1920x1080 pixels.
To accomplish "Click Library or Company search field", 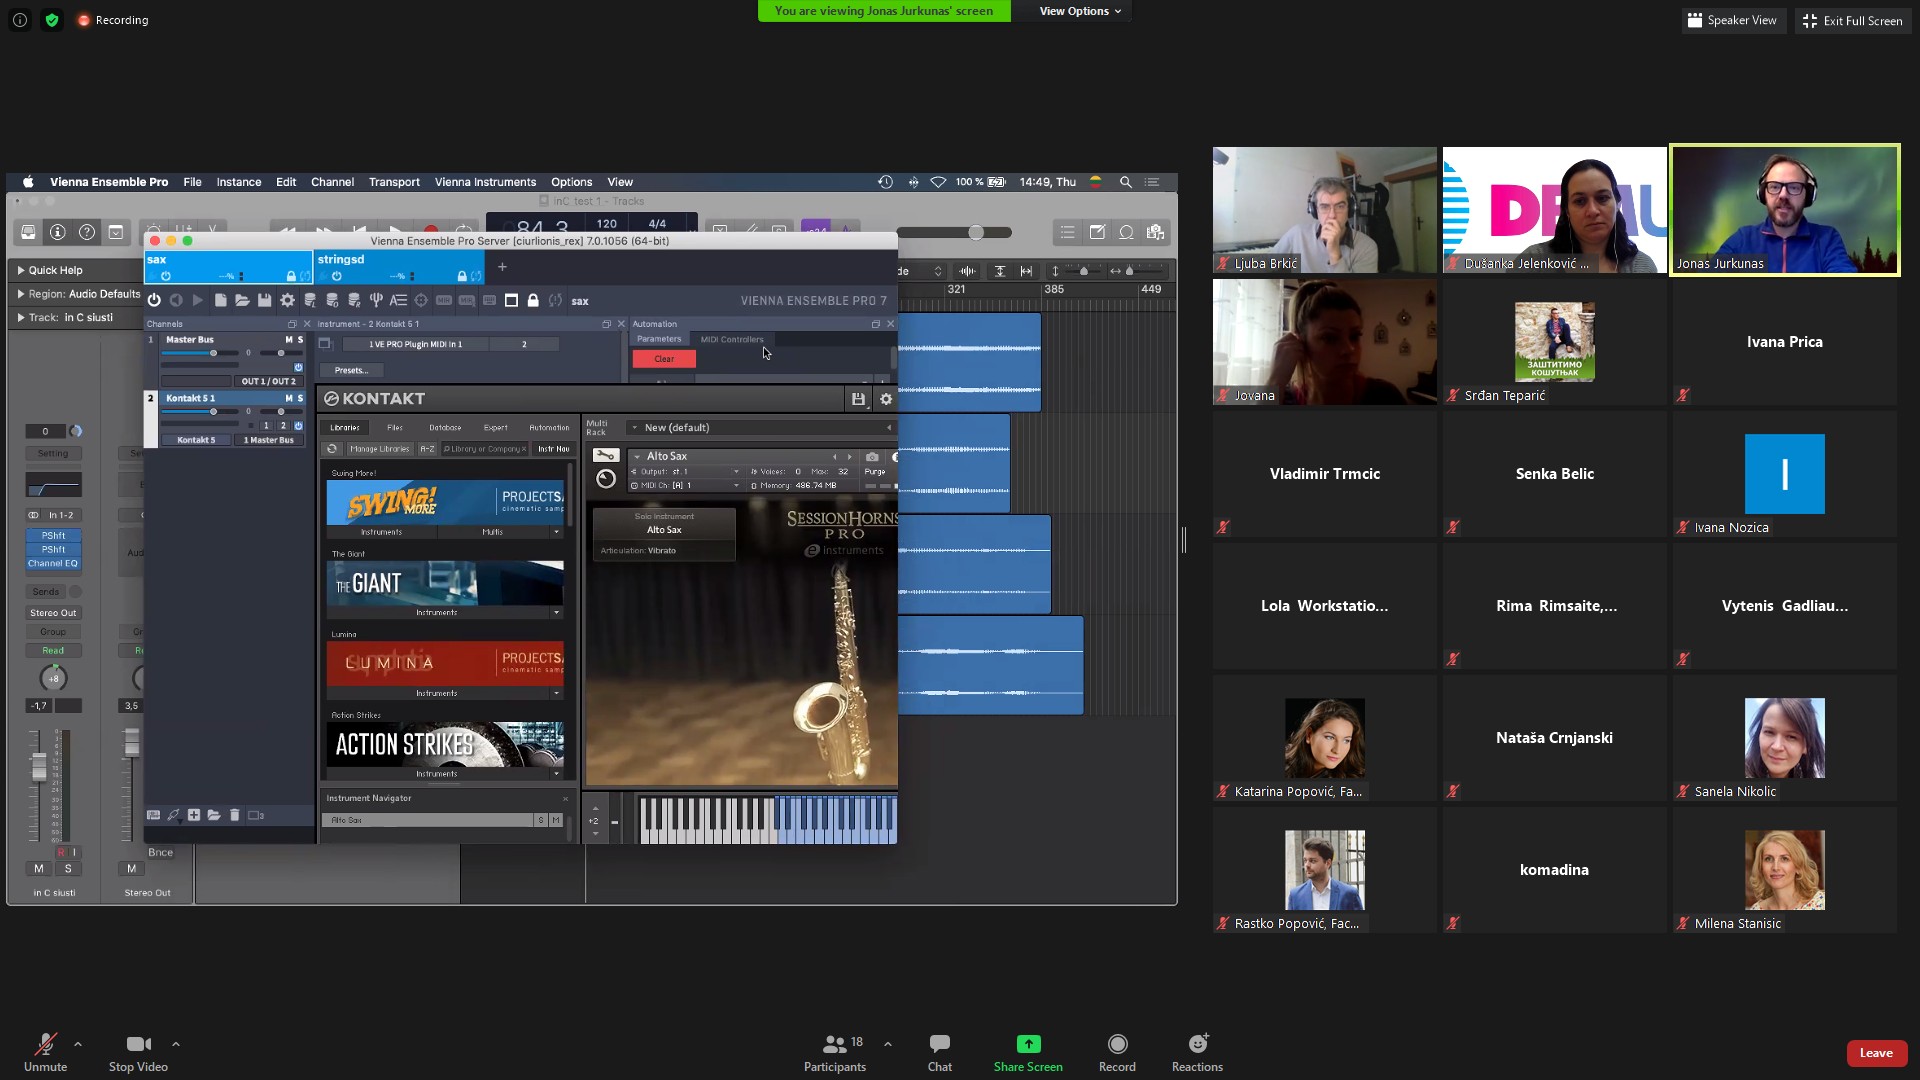I will [x=485, y=449].
